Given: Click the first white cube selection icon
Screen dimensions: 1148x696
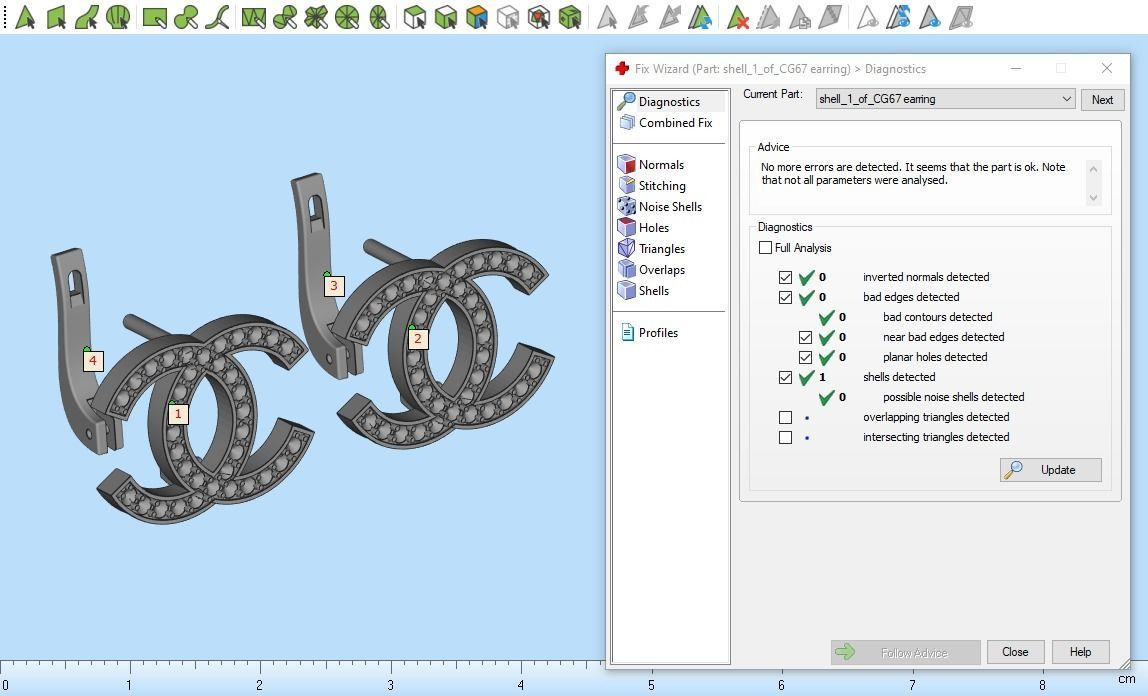Looking at the screenshot, I should coord(414,17).
